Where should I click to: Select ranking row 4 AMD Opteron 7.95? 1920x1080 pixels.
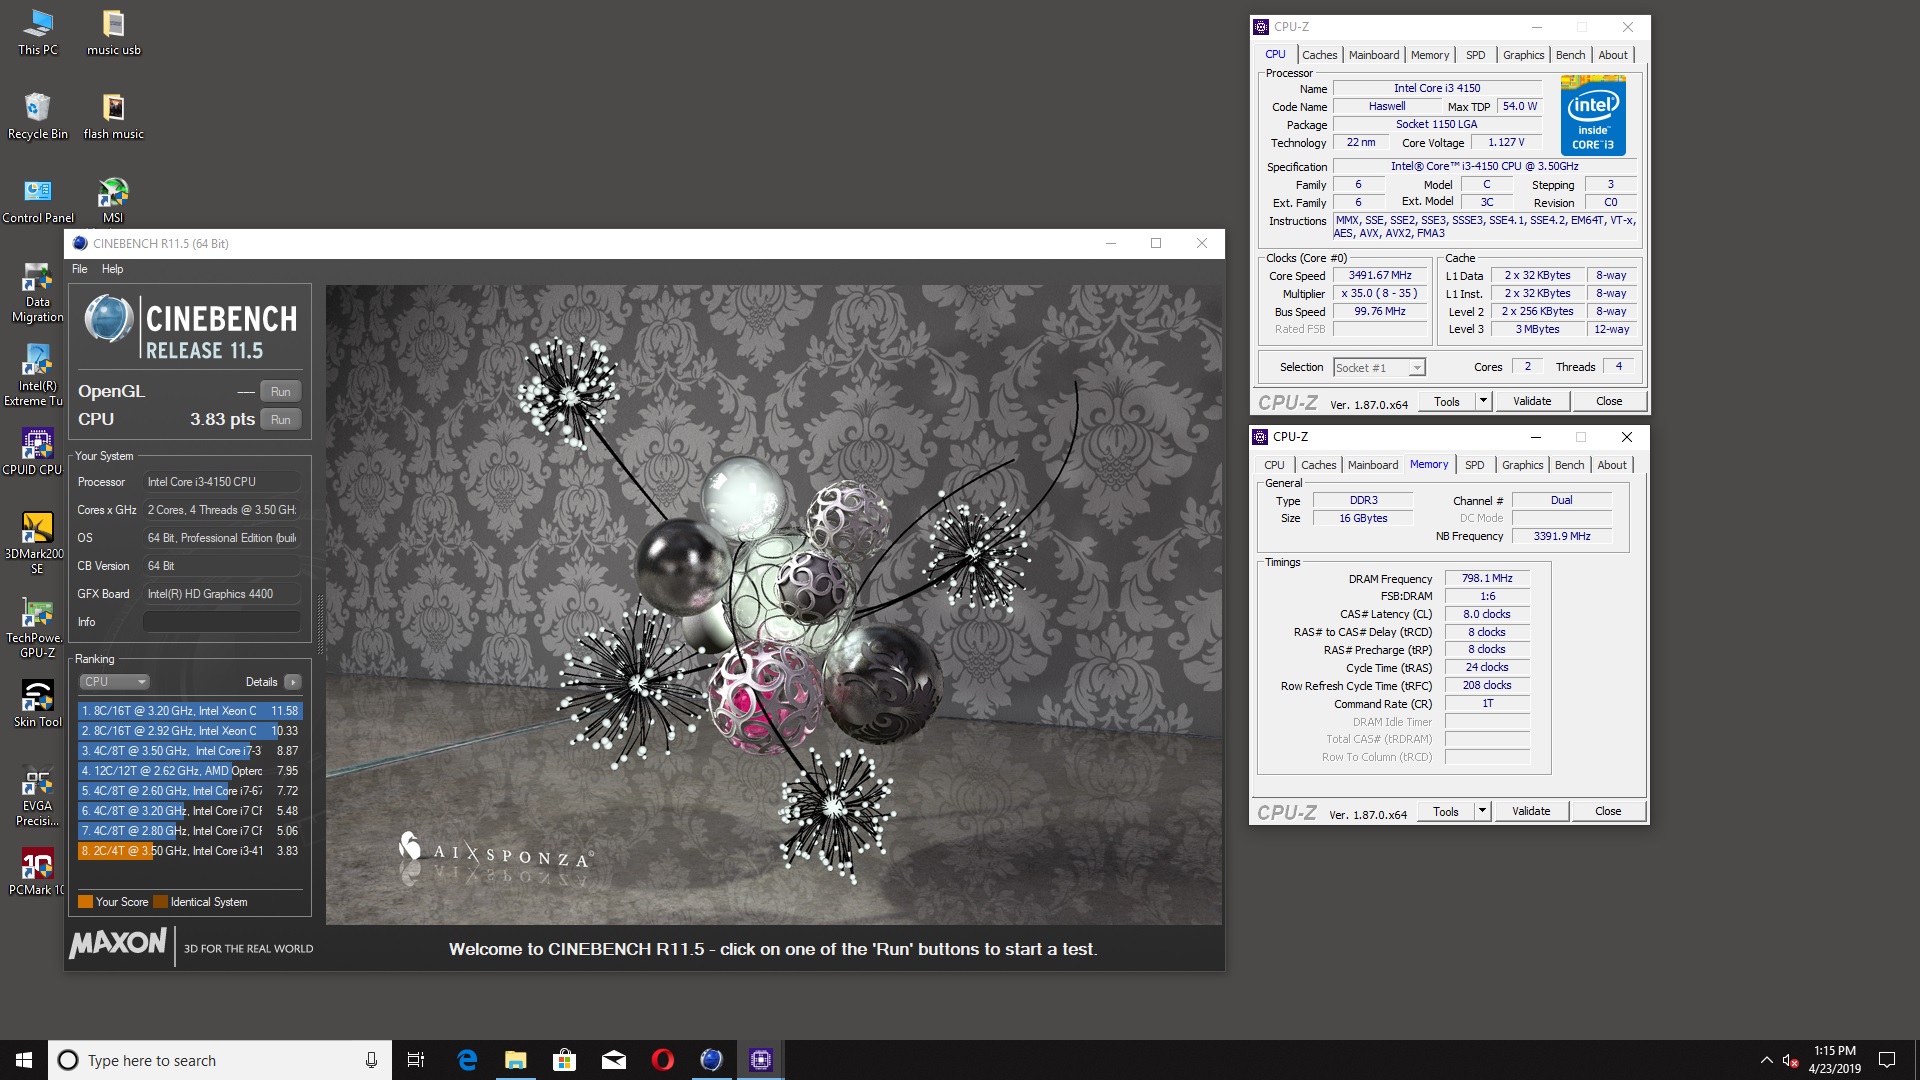190,771
